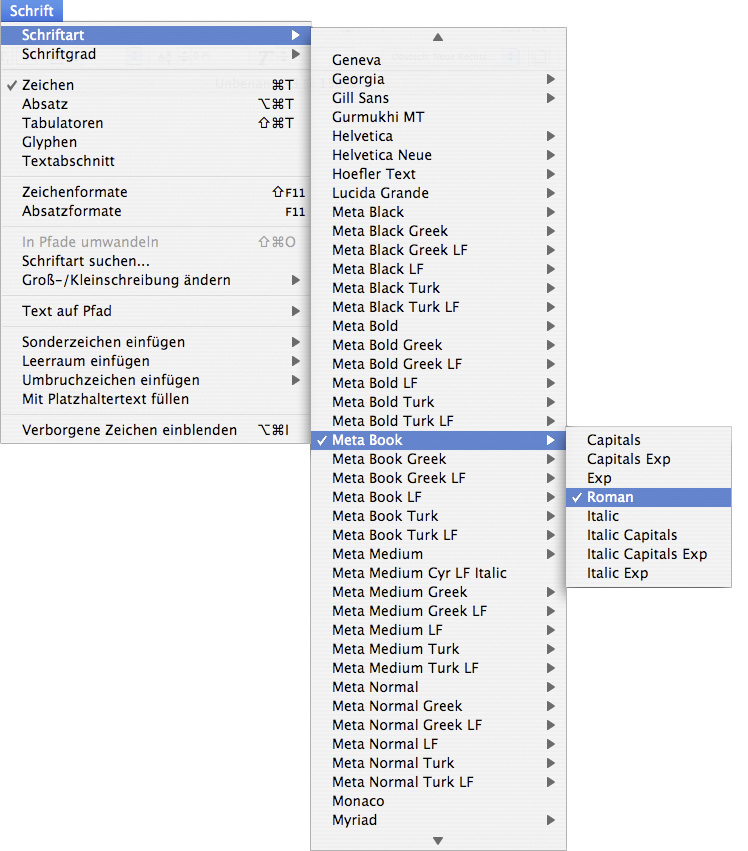Expand Leerraum einfügen submenu
748x851 pixels.
click(x=156, y=361)
